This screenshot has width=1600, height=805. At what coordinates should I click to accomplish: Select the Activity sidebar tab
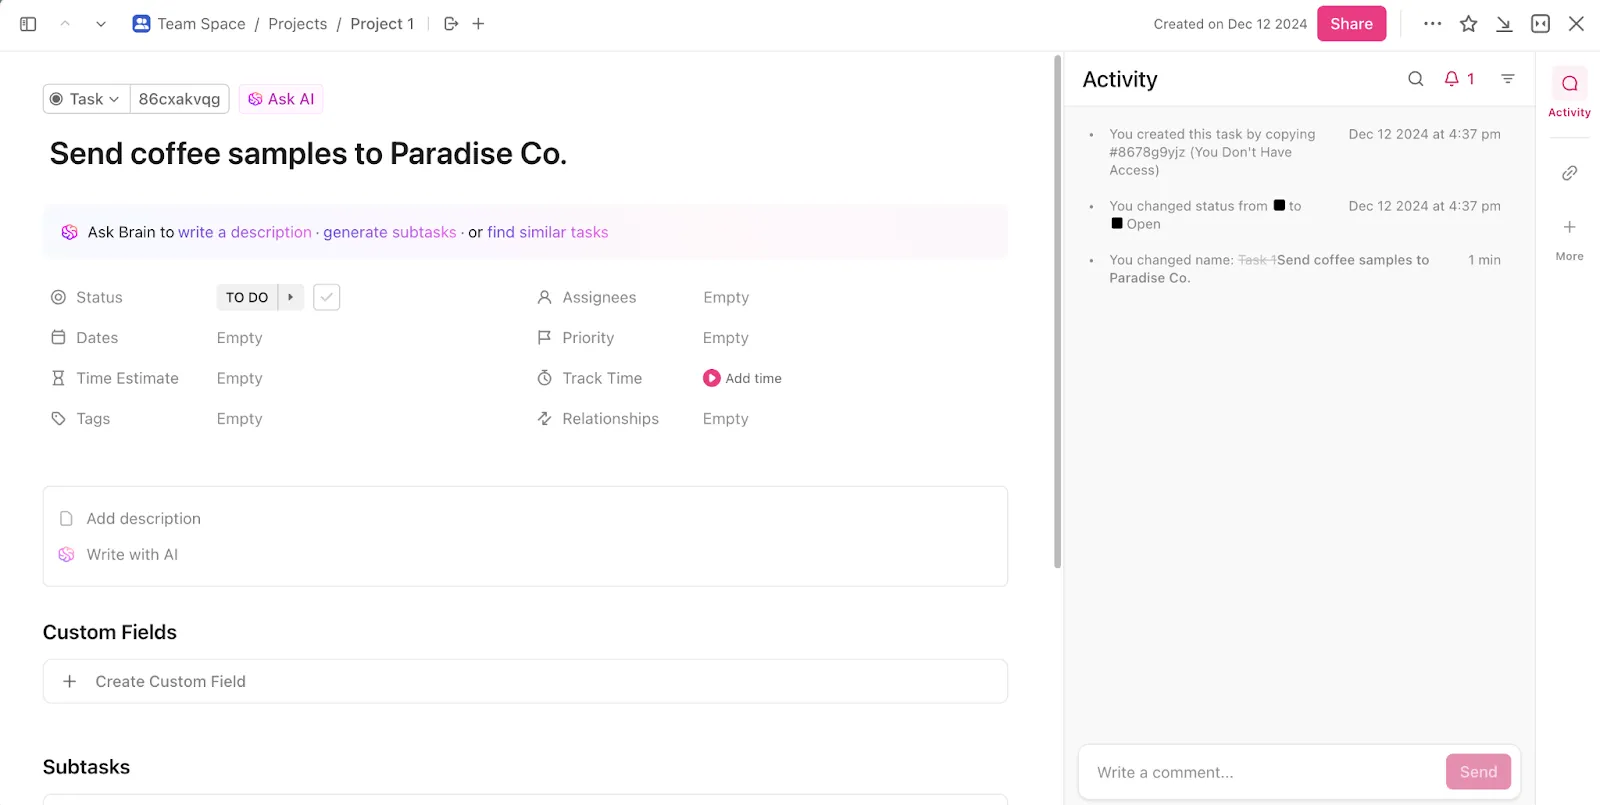(x=1570, y=94)
